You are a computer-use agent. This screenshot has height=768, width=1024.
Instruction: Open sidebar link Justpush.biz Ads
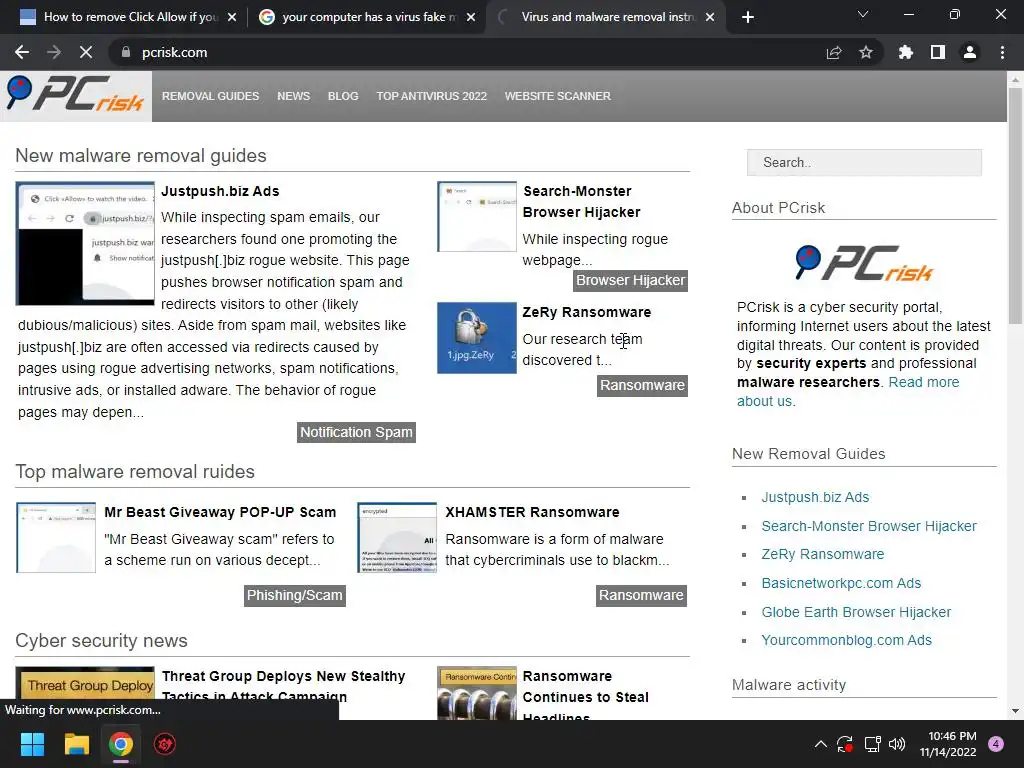pos(815,497)
